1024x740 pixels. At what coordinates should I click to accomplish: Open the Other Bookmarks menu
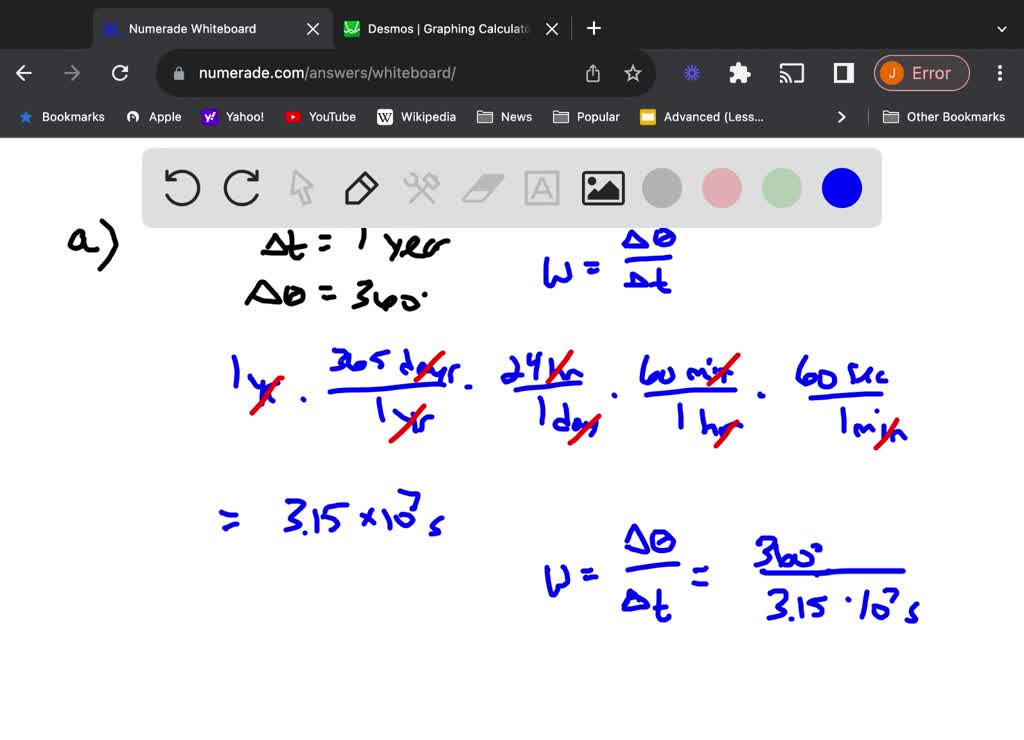(x=944, y=116)
